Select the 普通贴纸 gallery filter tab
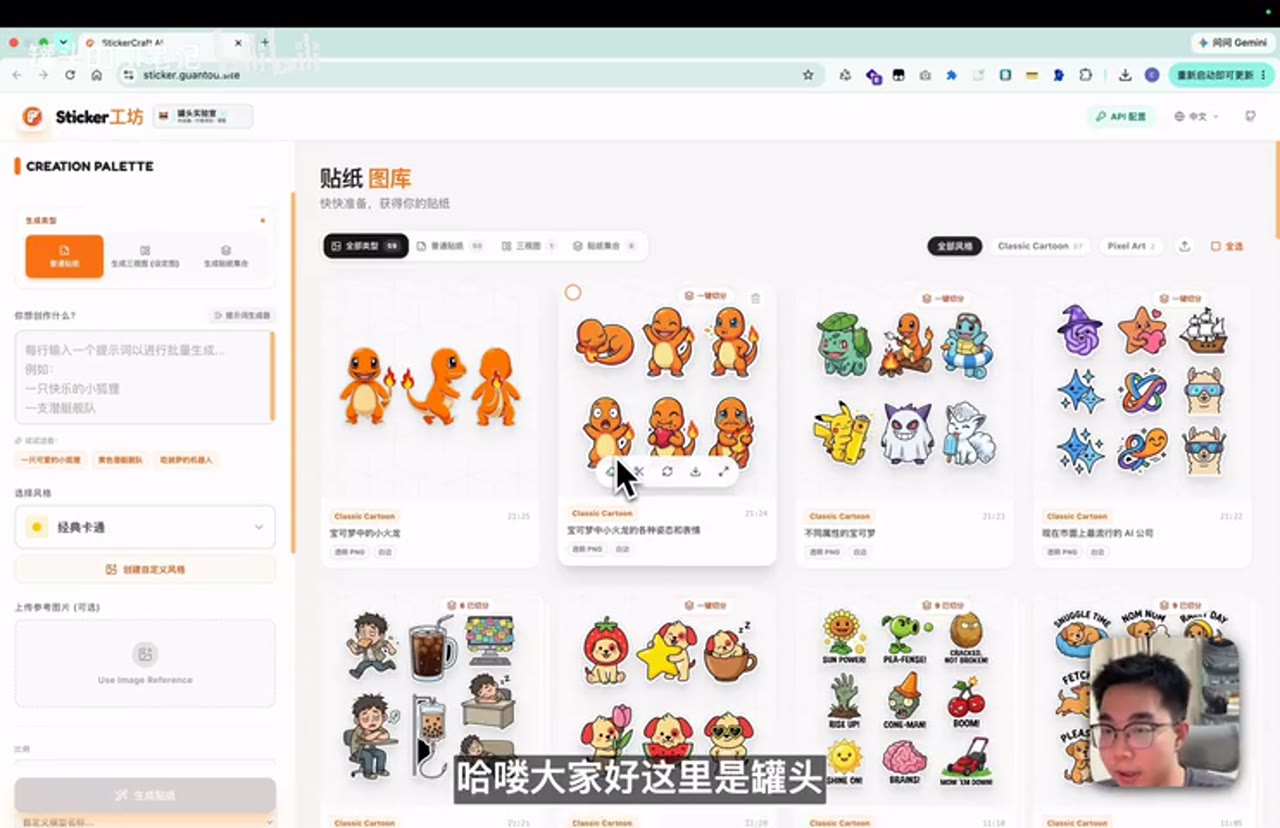1280x828 pixels. 450,246
